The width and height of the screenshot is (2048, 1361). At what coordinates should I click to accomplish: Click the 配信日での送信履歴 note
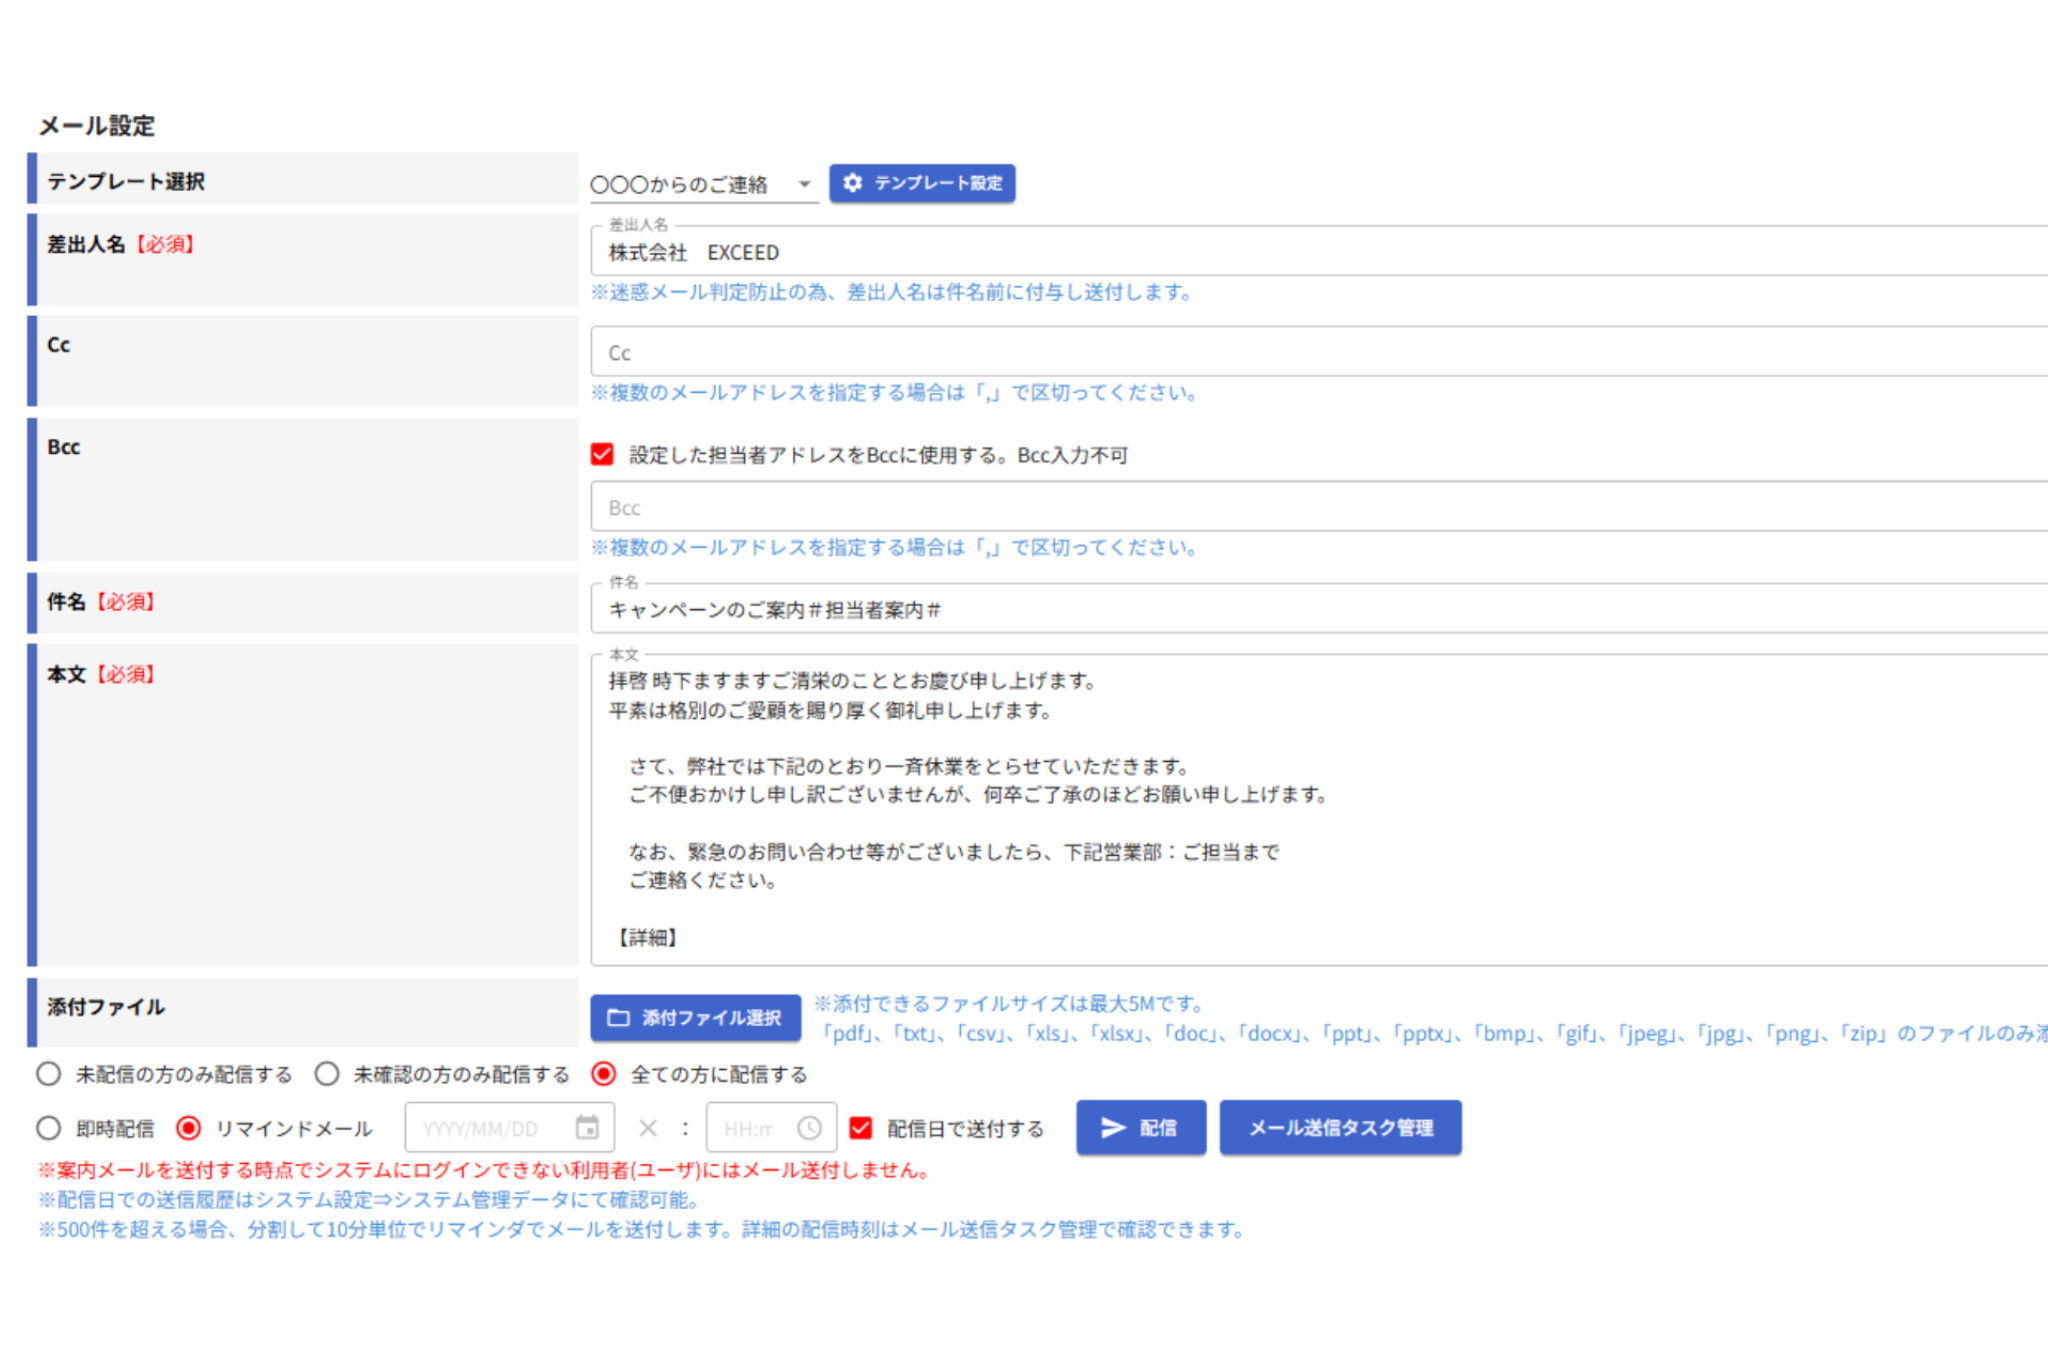tap(369, 1199)
